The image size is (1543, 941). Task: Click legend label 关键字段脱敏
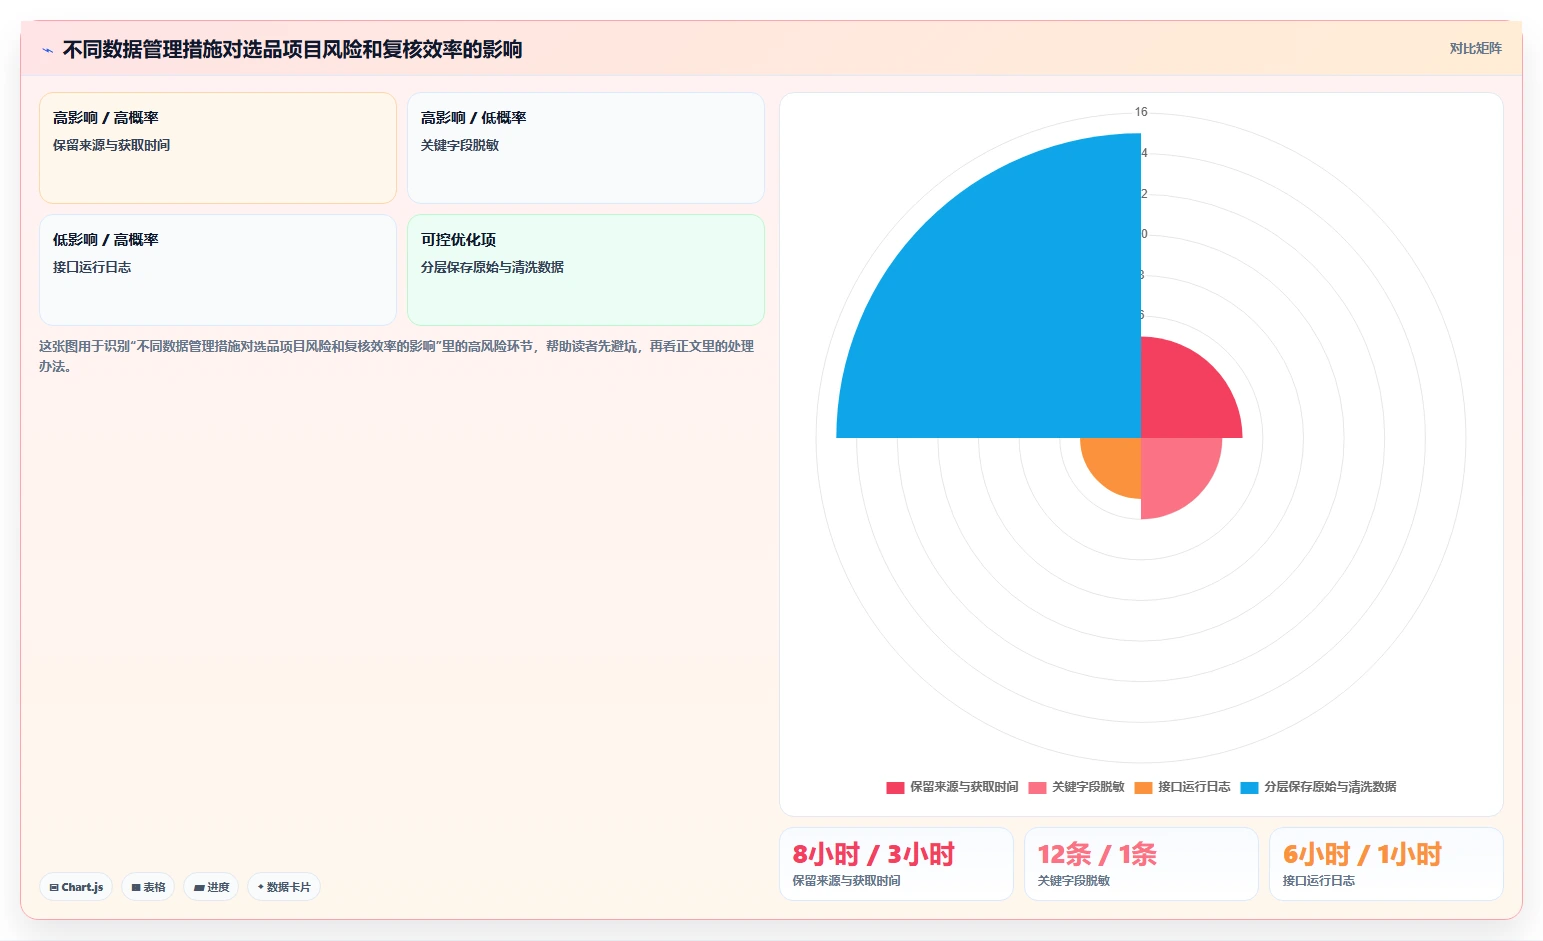pos(1088,787)
